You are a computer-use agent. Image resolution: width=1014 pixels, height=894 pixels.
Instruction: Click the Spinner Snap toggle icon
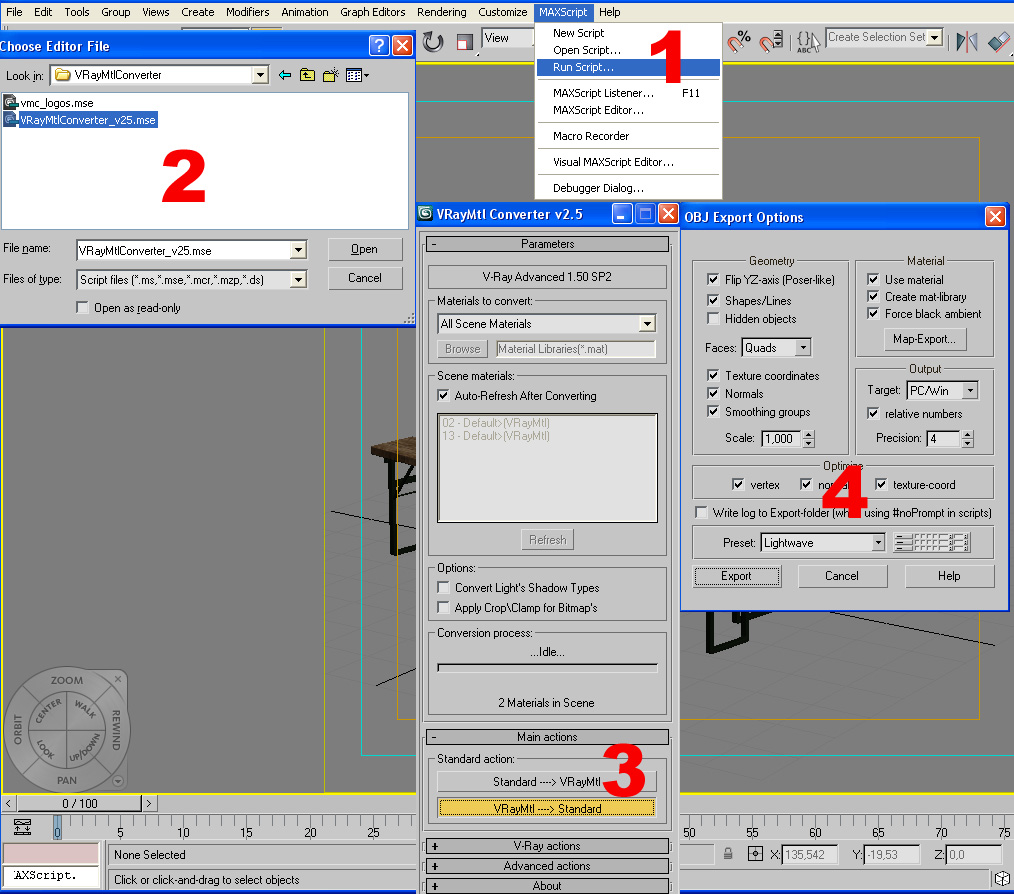click(771, 42)
